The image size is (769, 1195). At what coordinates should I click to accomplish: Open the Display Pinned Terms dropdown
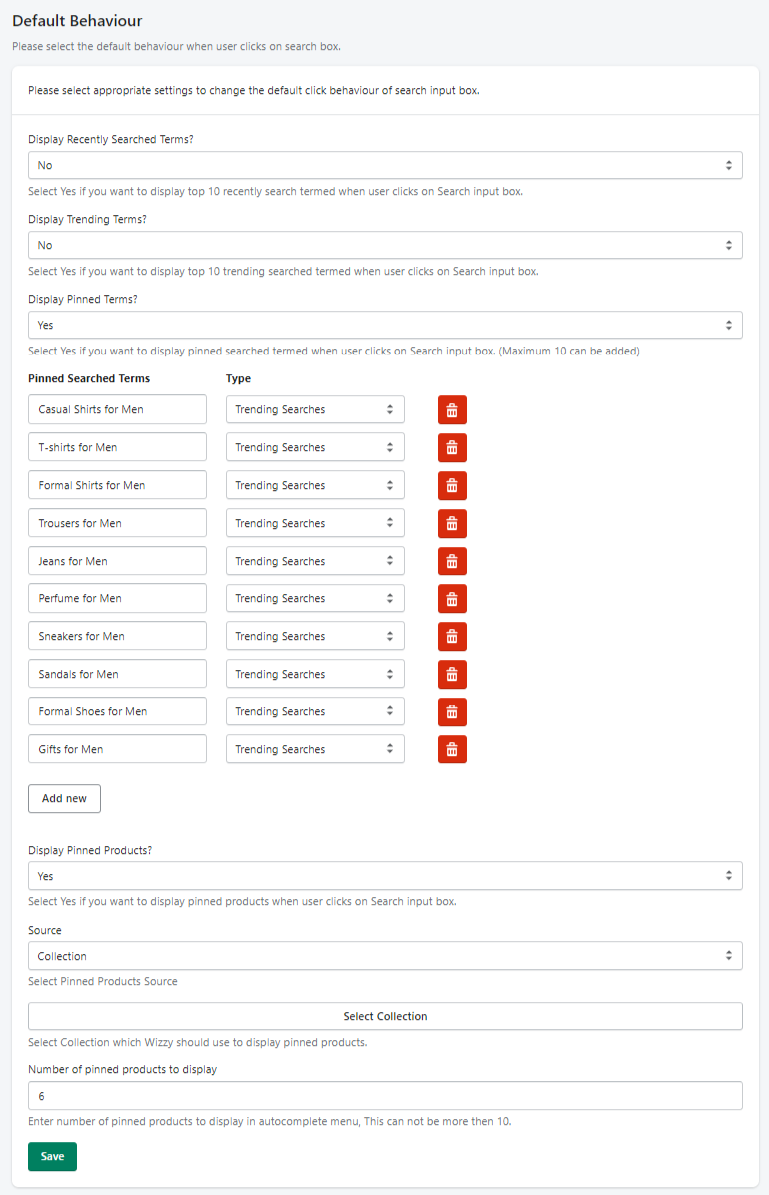point(385,325)
